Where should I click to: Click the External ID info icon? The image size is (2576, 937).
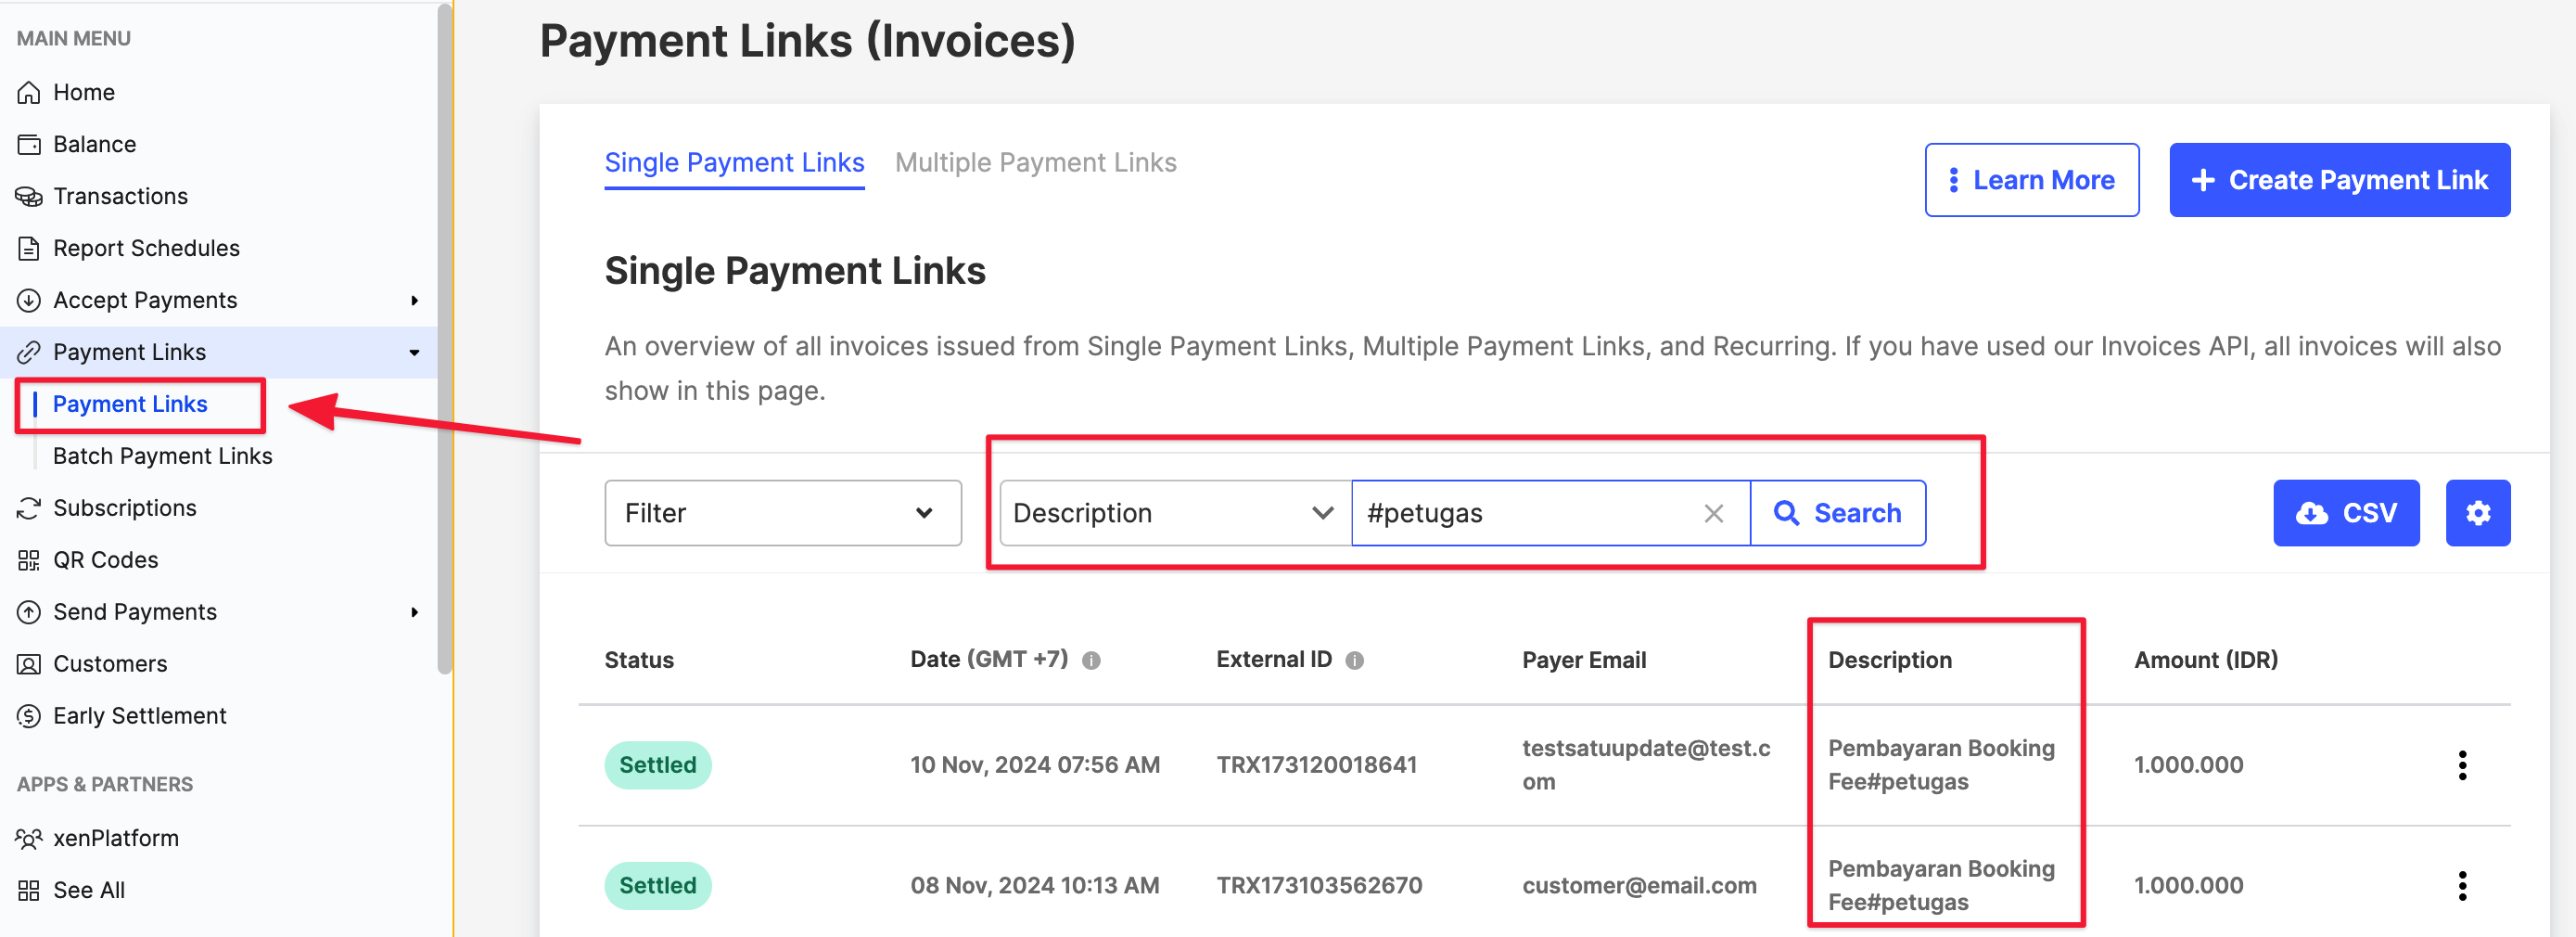1354,660
